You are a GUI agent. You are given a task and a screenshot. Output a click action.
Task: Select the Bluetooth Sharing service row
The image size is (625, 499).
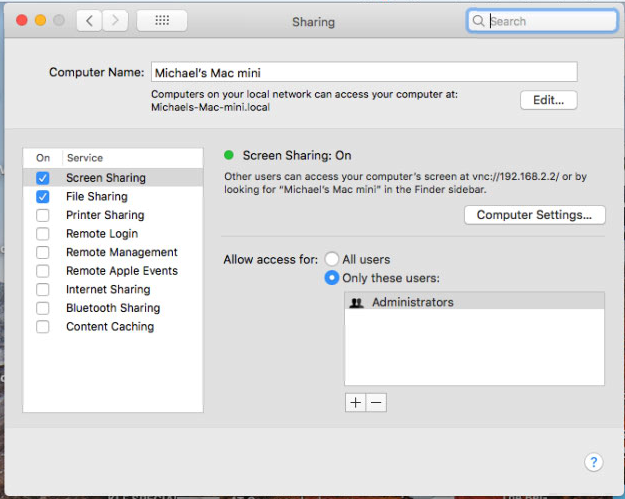[113, 308]
